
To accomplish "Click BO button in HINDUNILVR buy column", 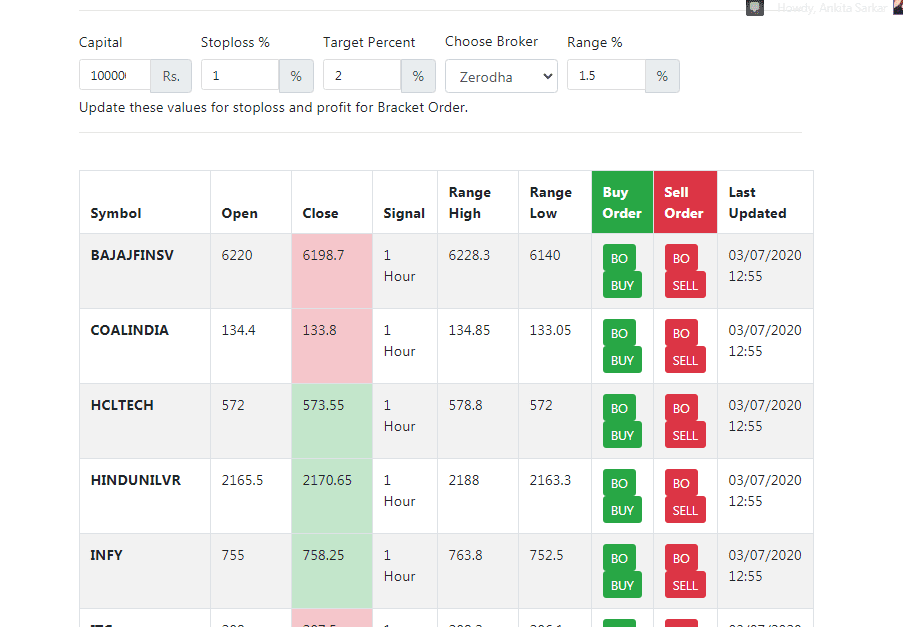I will (619, 483).
